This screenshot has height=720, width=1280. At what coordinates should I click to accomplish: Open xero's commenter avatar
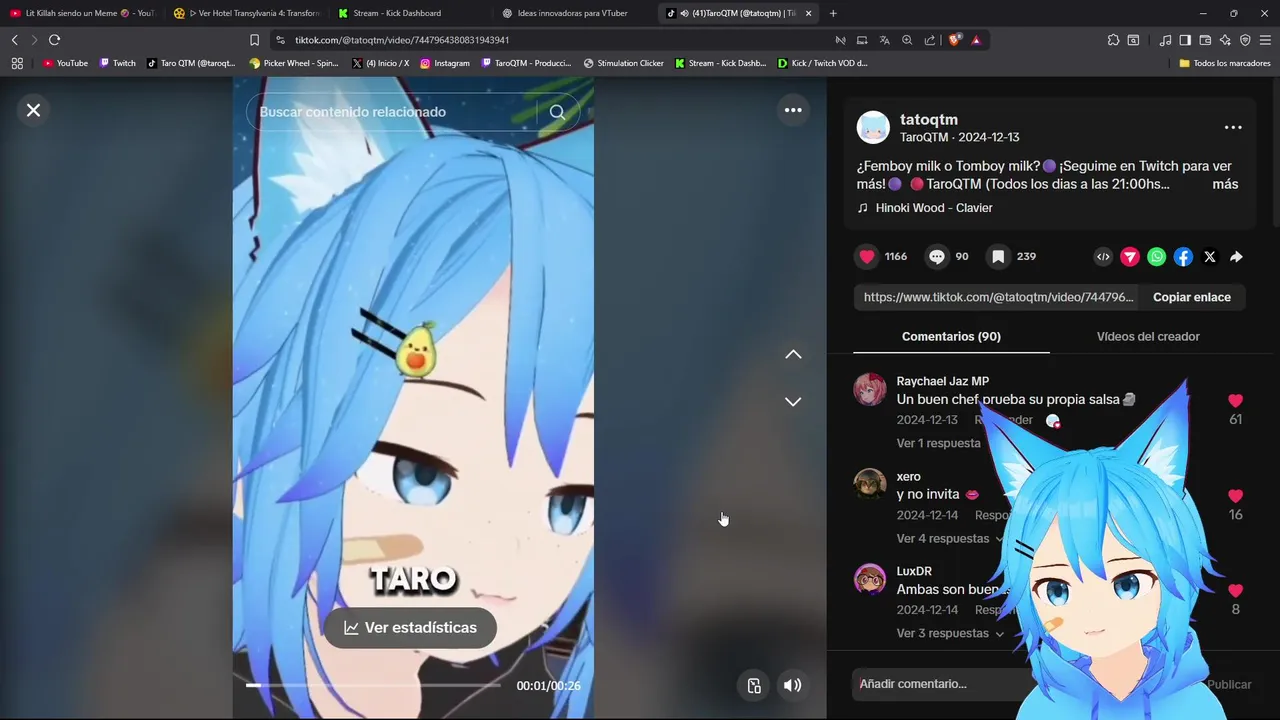tap(870, 484)
